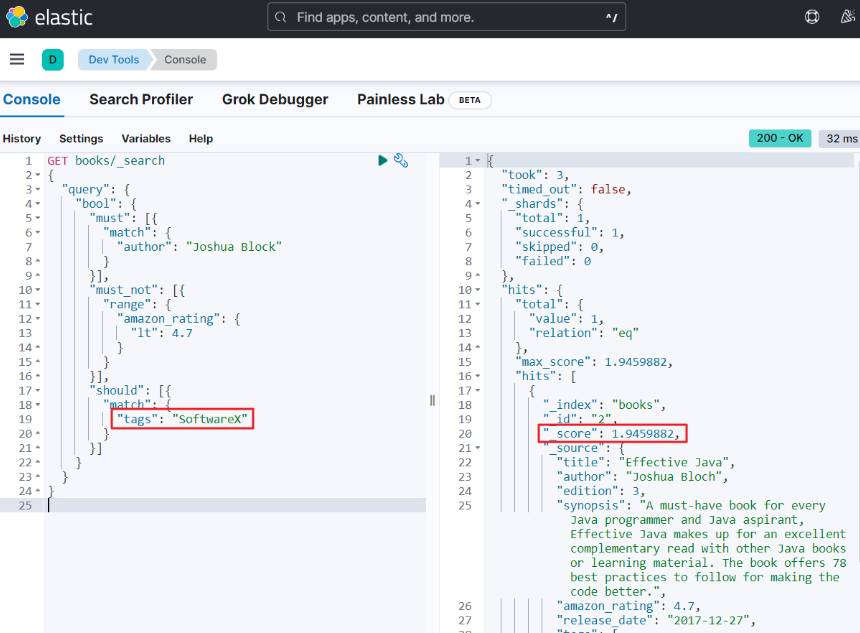This screenshot has width=860, height=633.
Task: Open console Help
Action: pyautogui.click(x=201, y=139)
